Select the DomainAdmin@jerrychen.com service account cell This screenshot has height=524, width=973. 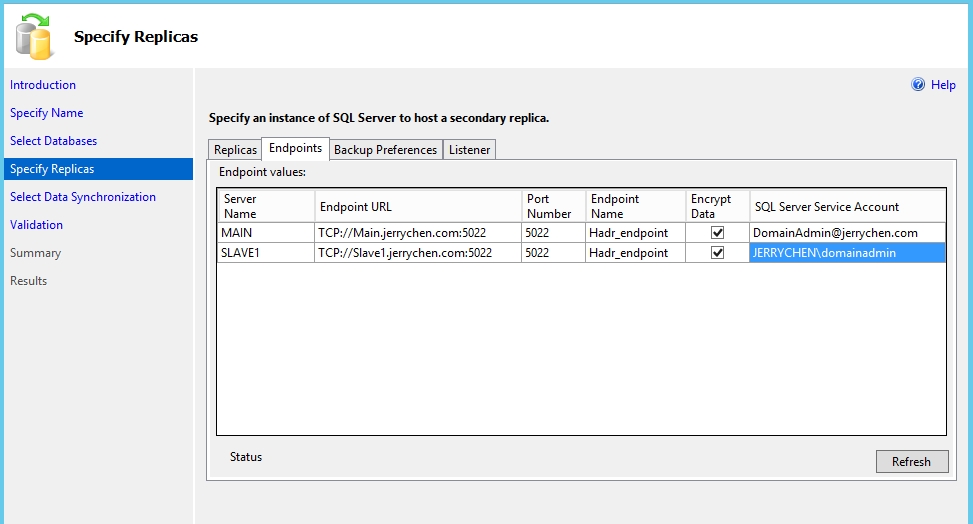tap(848, 233)
